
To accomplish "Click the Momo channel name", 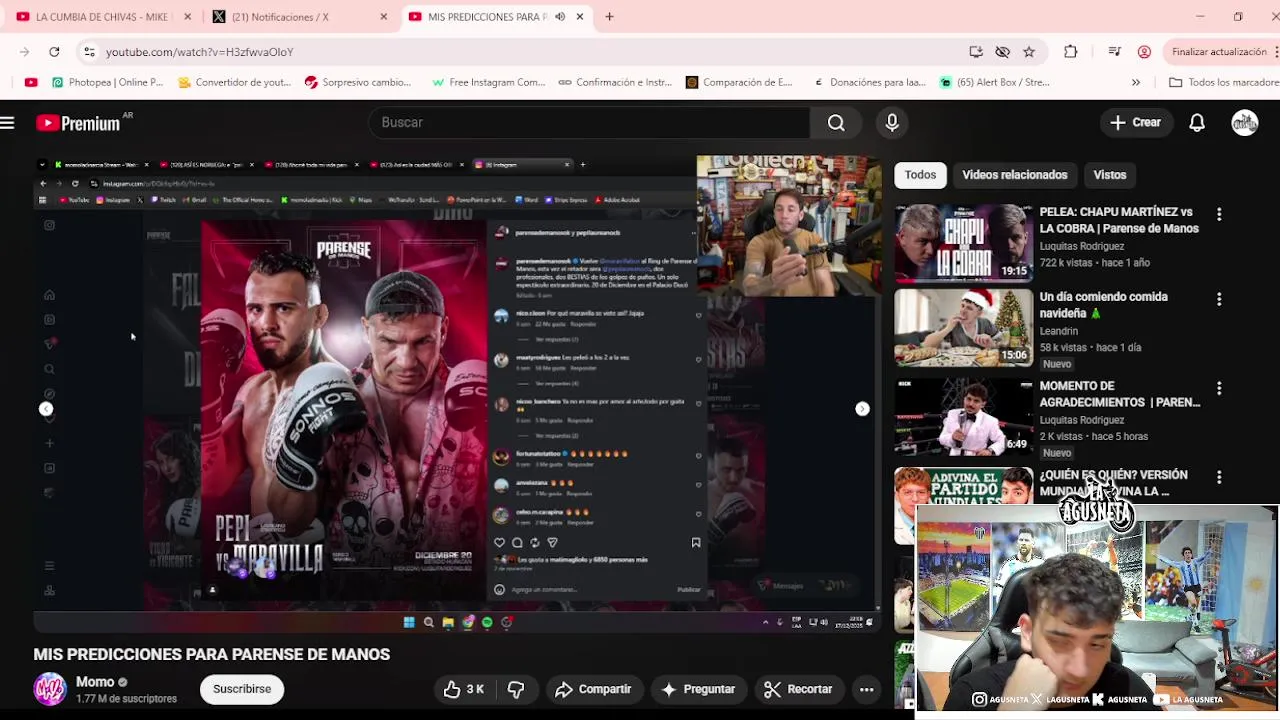I will [x=95, y=682].
